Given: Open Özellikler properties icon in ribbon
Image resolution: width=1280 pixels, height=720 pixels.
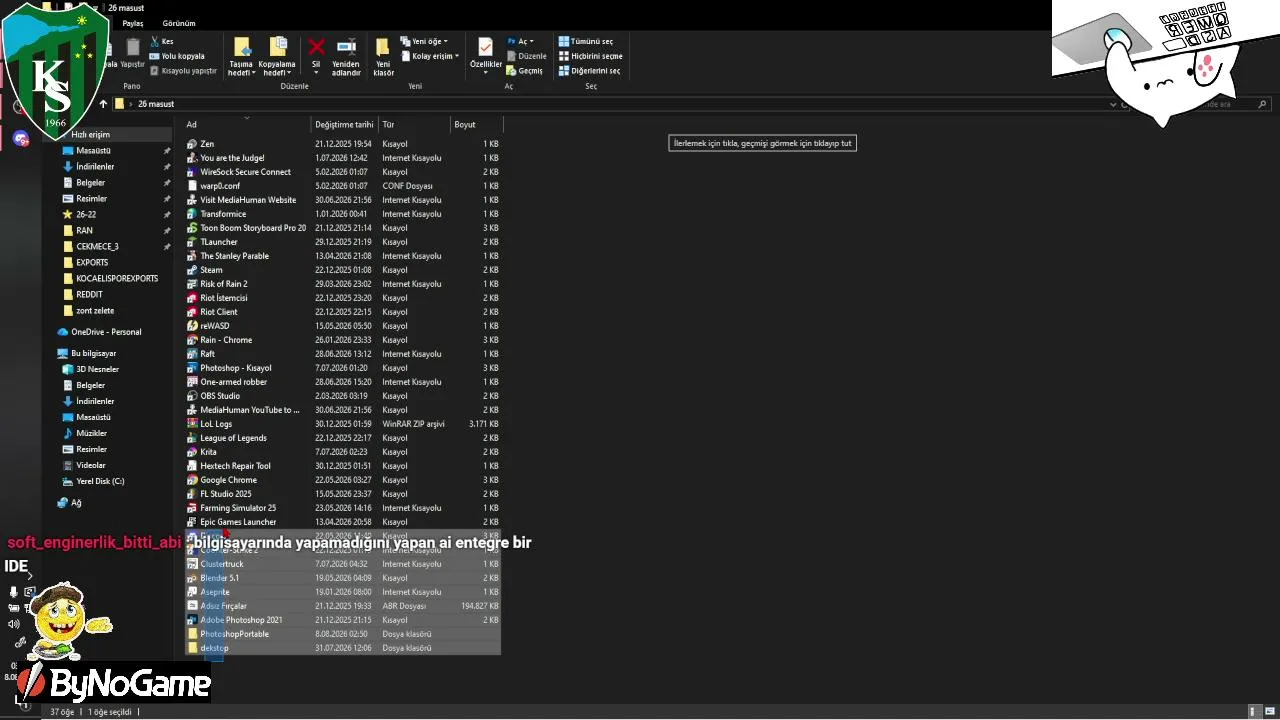Looking at the screenshot, I should (x=485, y=47).
